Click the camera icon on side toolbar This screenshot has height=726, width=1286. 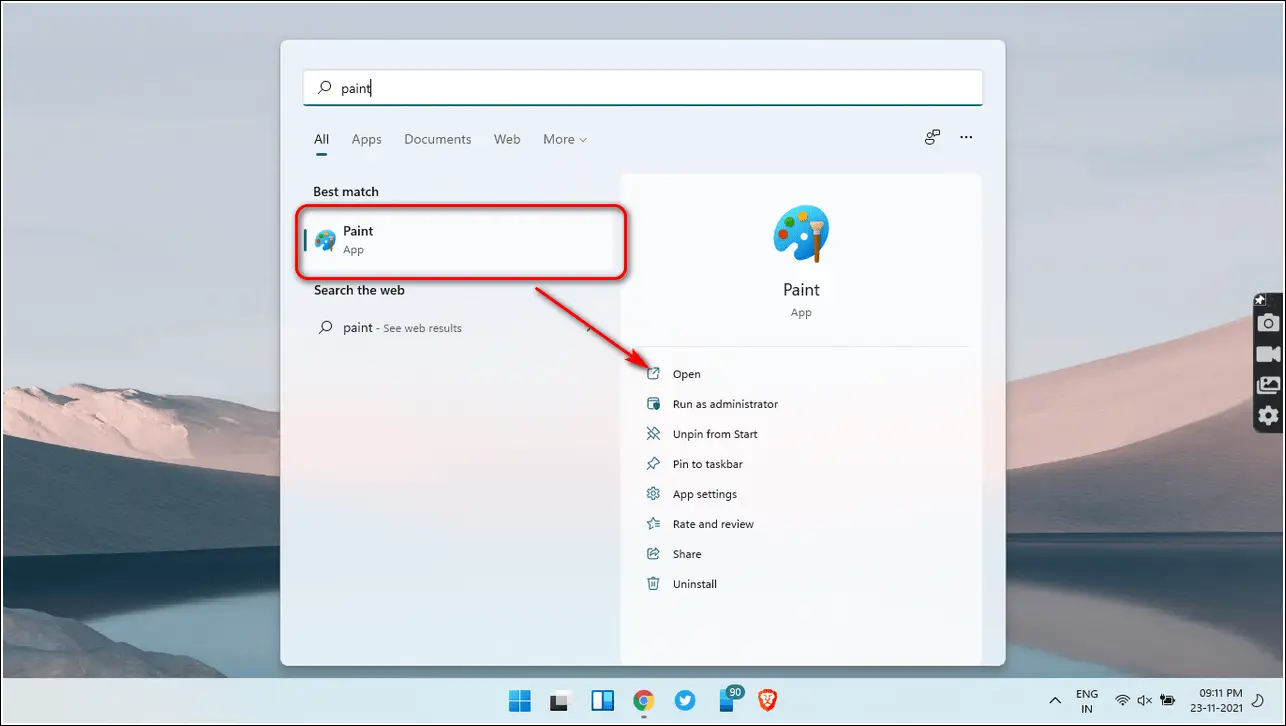point(1269,323)
